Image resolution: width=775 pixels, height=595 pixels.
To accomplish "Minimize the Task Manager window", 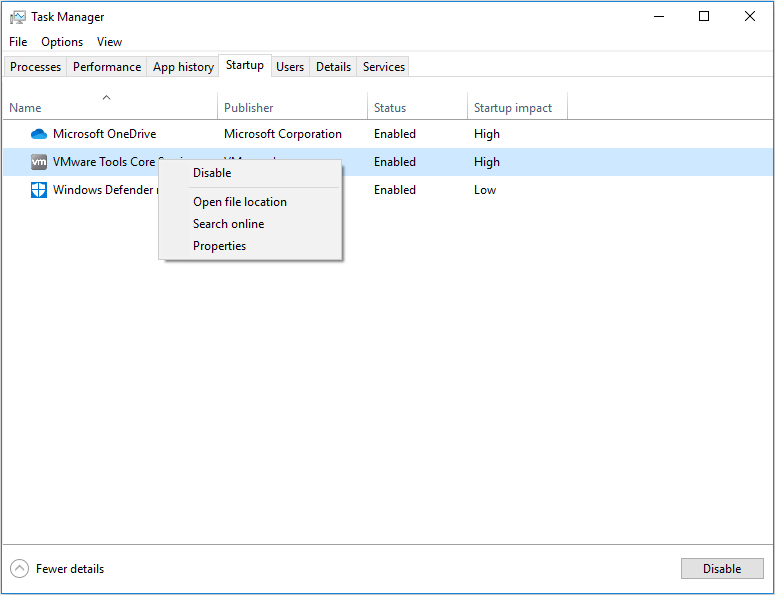I will (x=659, y=16).
